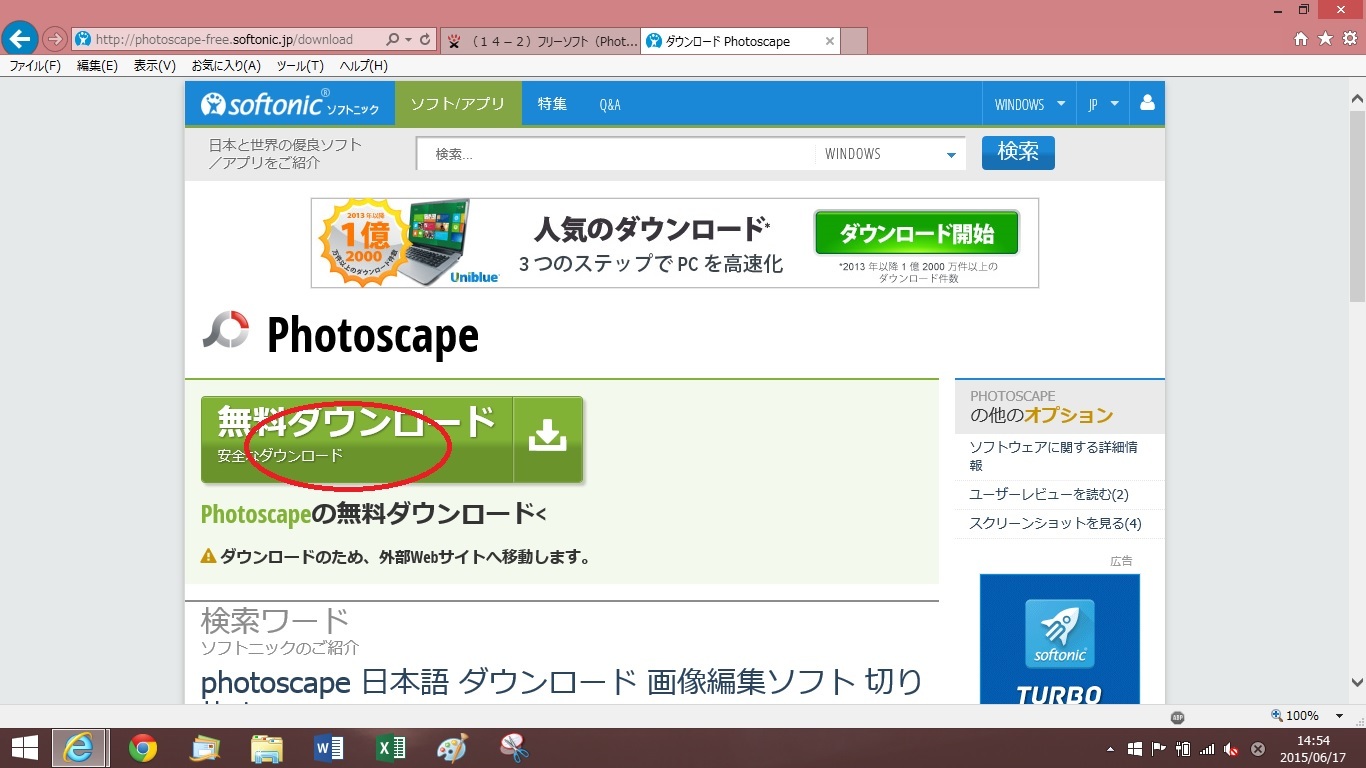Click the Action Center flag icon in the tray
The image size is (1366, 768).
pos(1159,748)
